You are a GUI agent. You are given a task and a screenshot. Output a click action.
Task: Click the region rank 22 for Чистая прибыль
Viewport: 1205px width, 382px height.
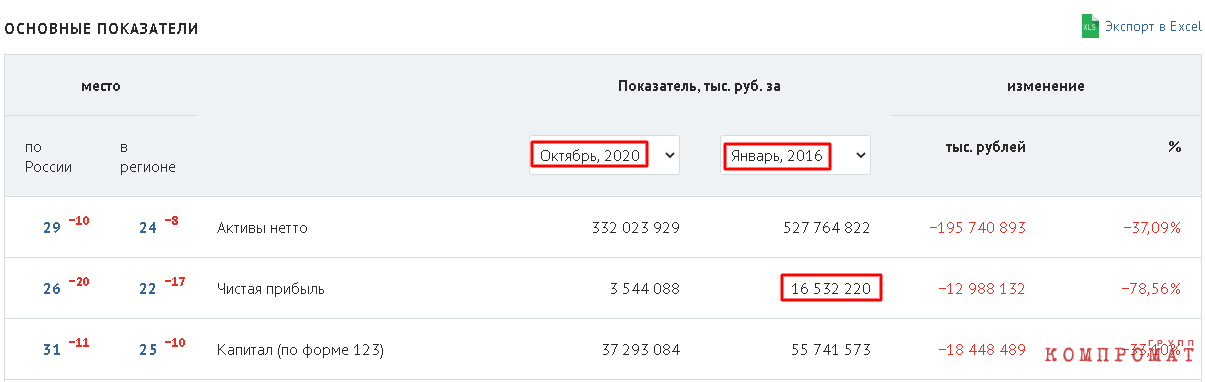[x=148, y=289]
